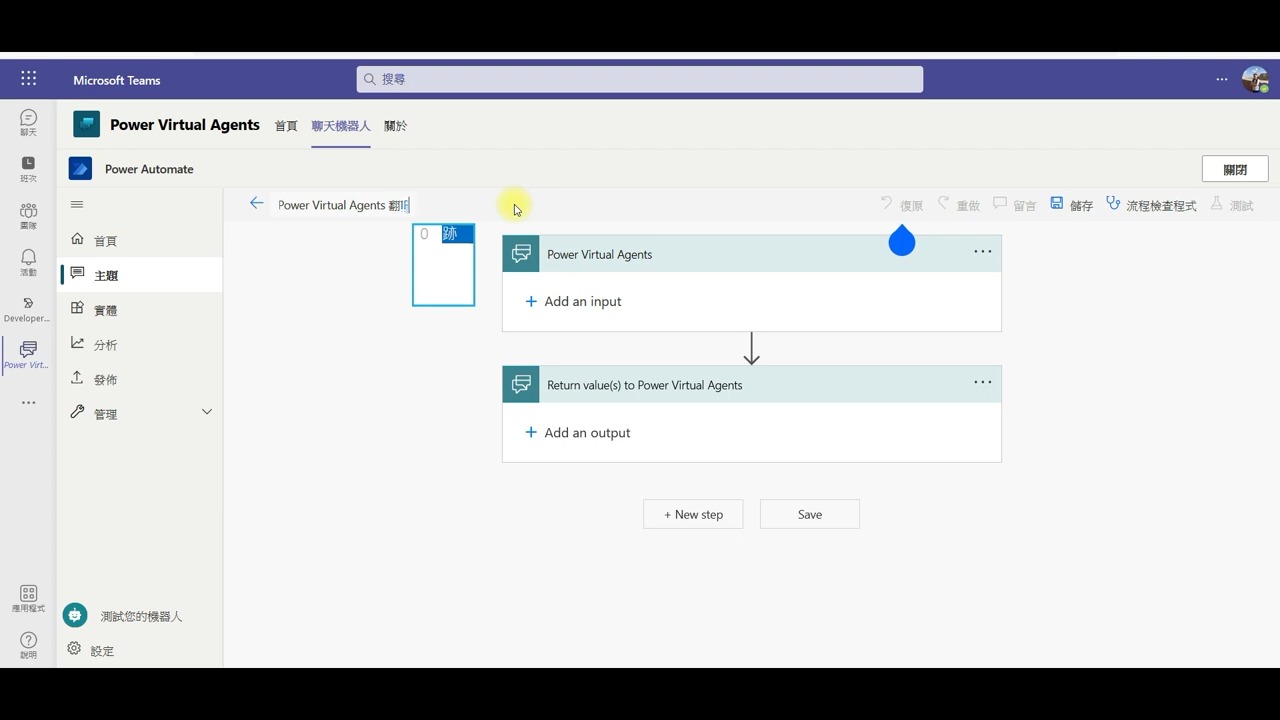Go to 首頁 in the sidebar
1280x720 pixels.
(140, 240)
